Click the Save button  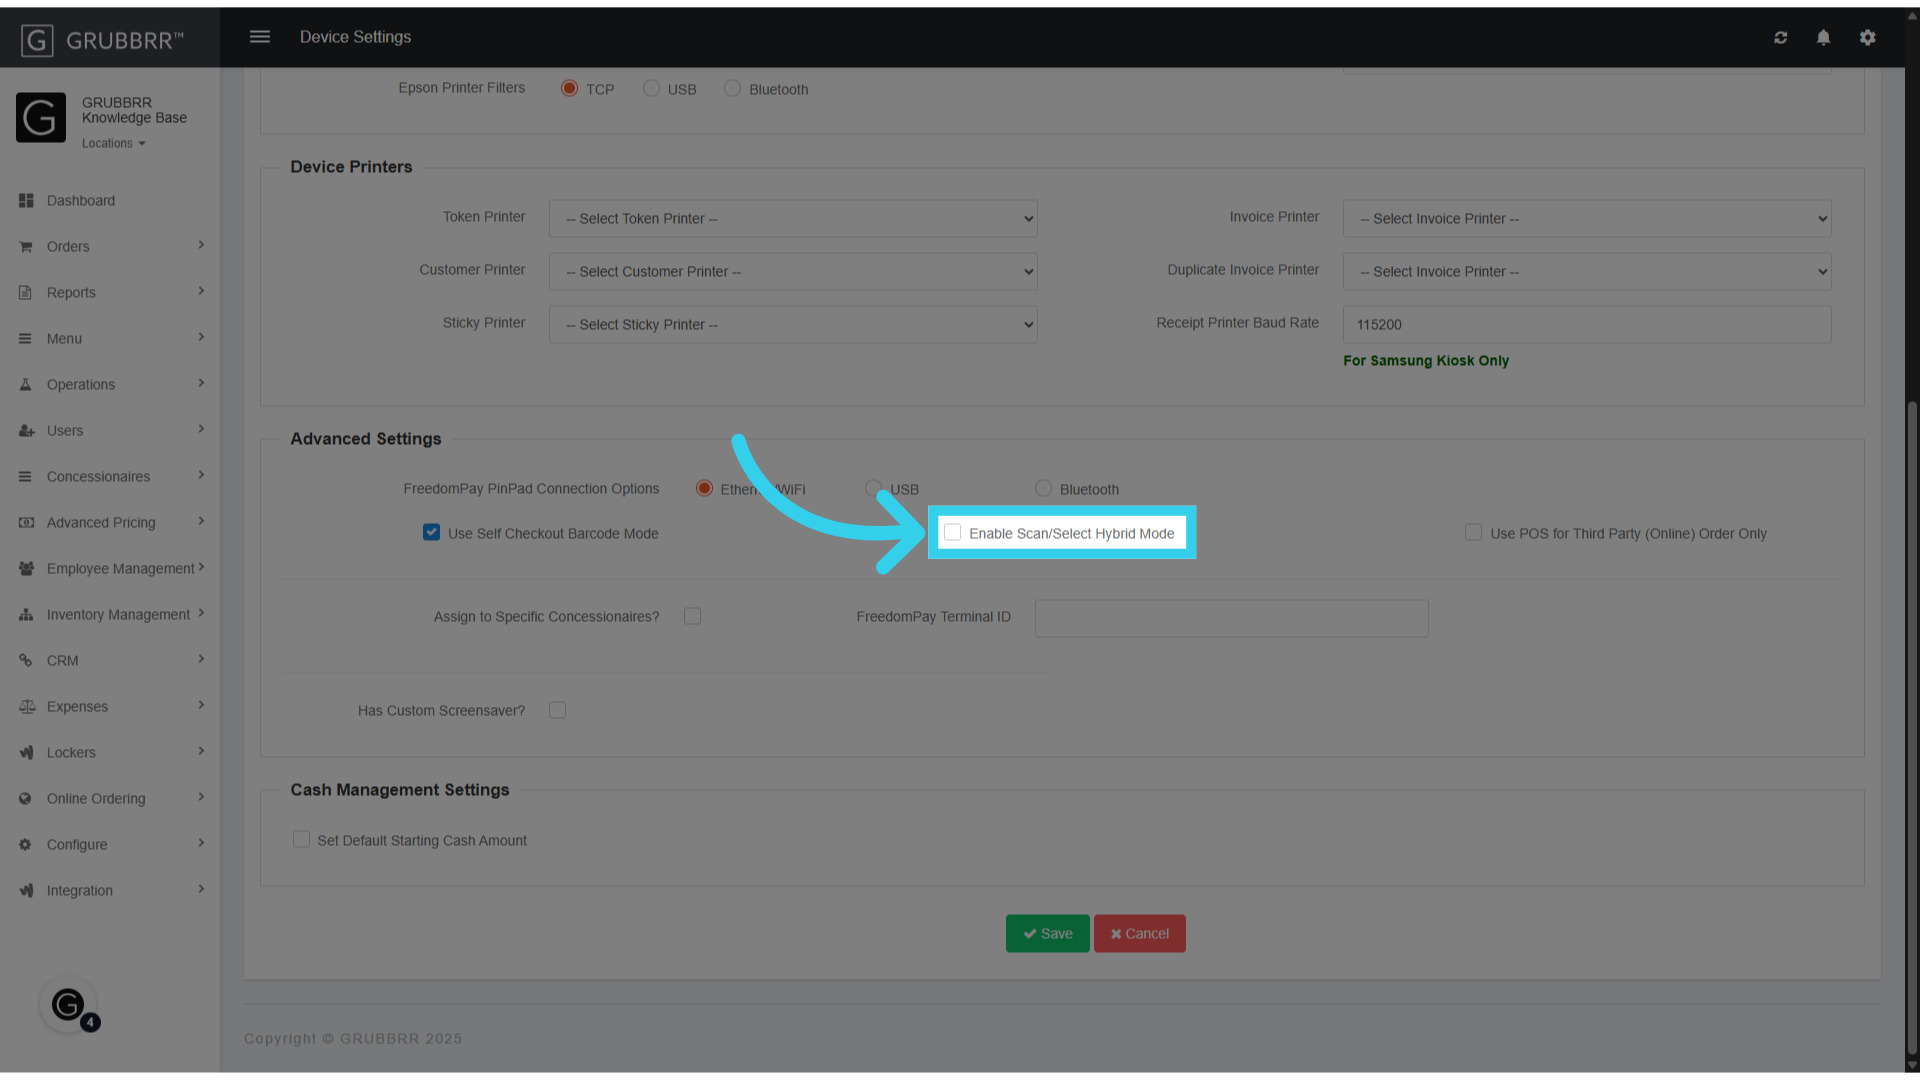[1047, 933]
